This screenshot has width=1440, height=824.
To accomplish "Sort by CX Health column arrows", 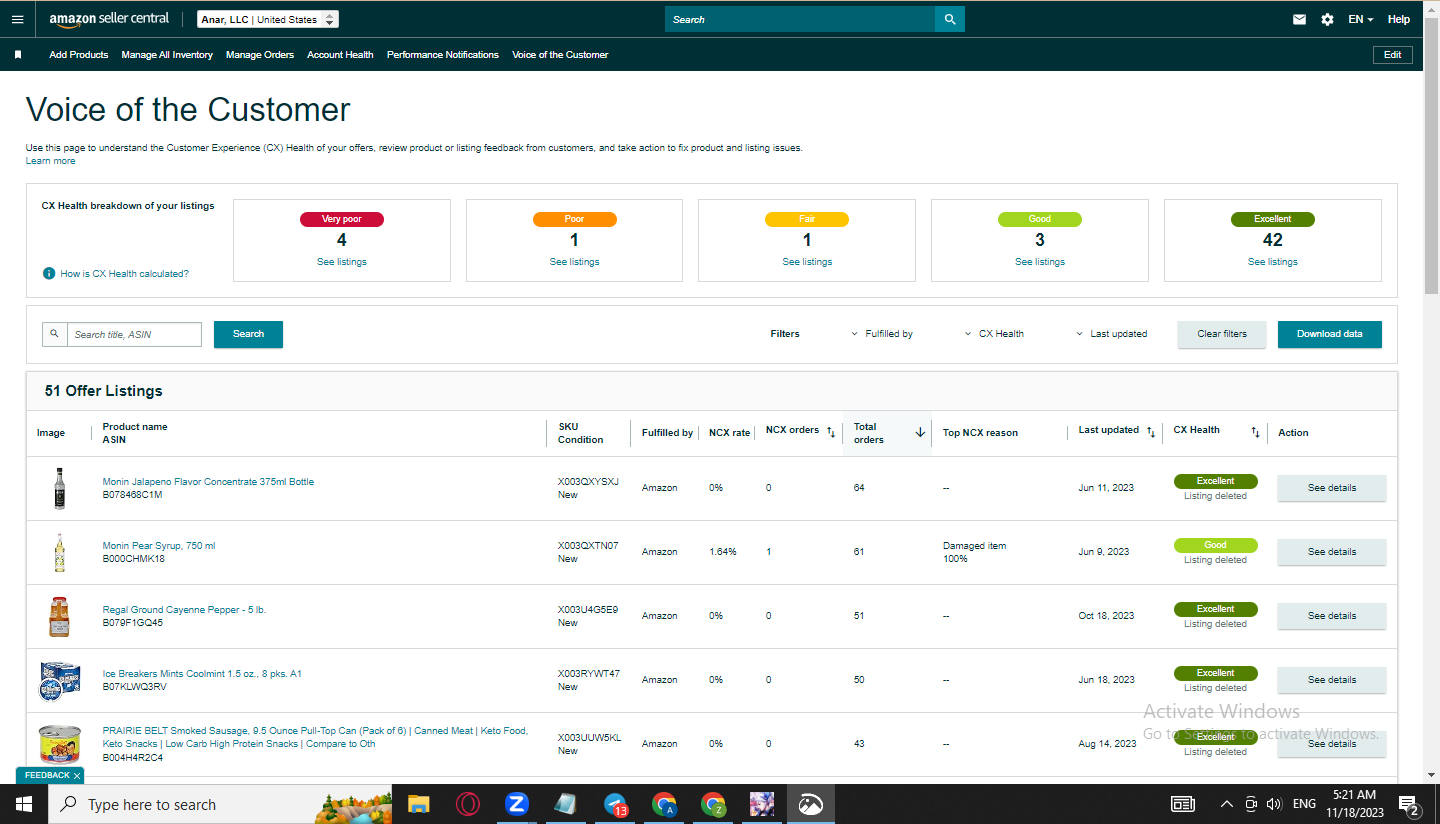I will [x=1255, y=432].
